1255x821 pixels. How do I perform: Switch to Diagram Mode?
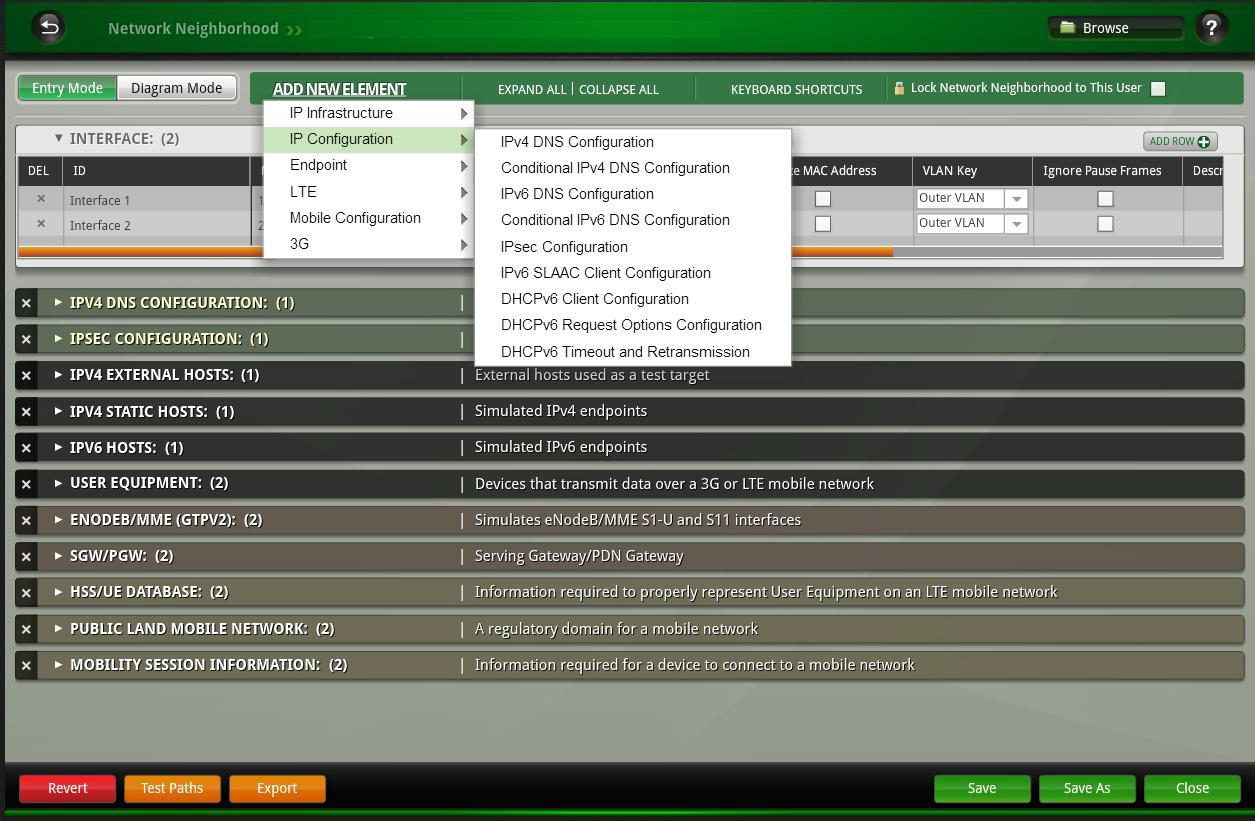click(177, 88)
